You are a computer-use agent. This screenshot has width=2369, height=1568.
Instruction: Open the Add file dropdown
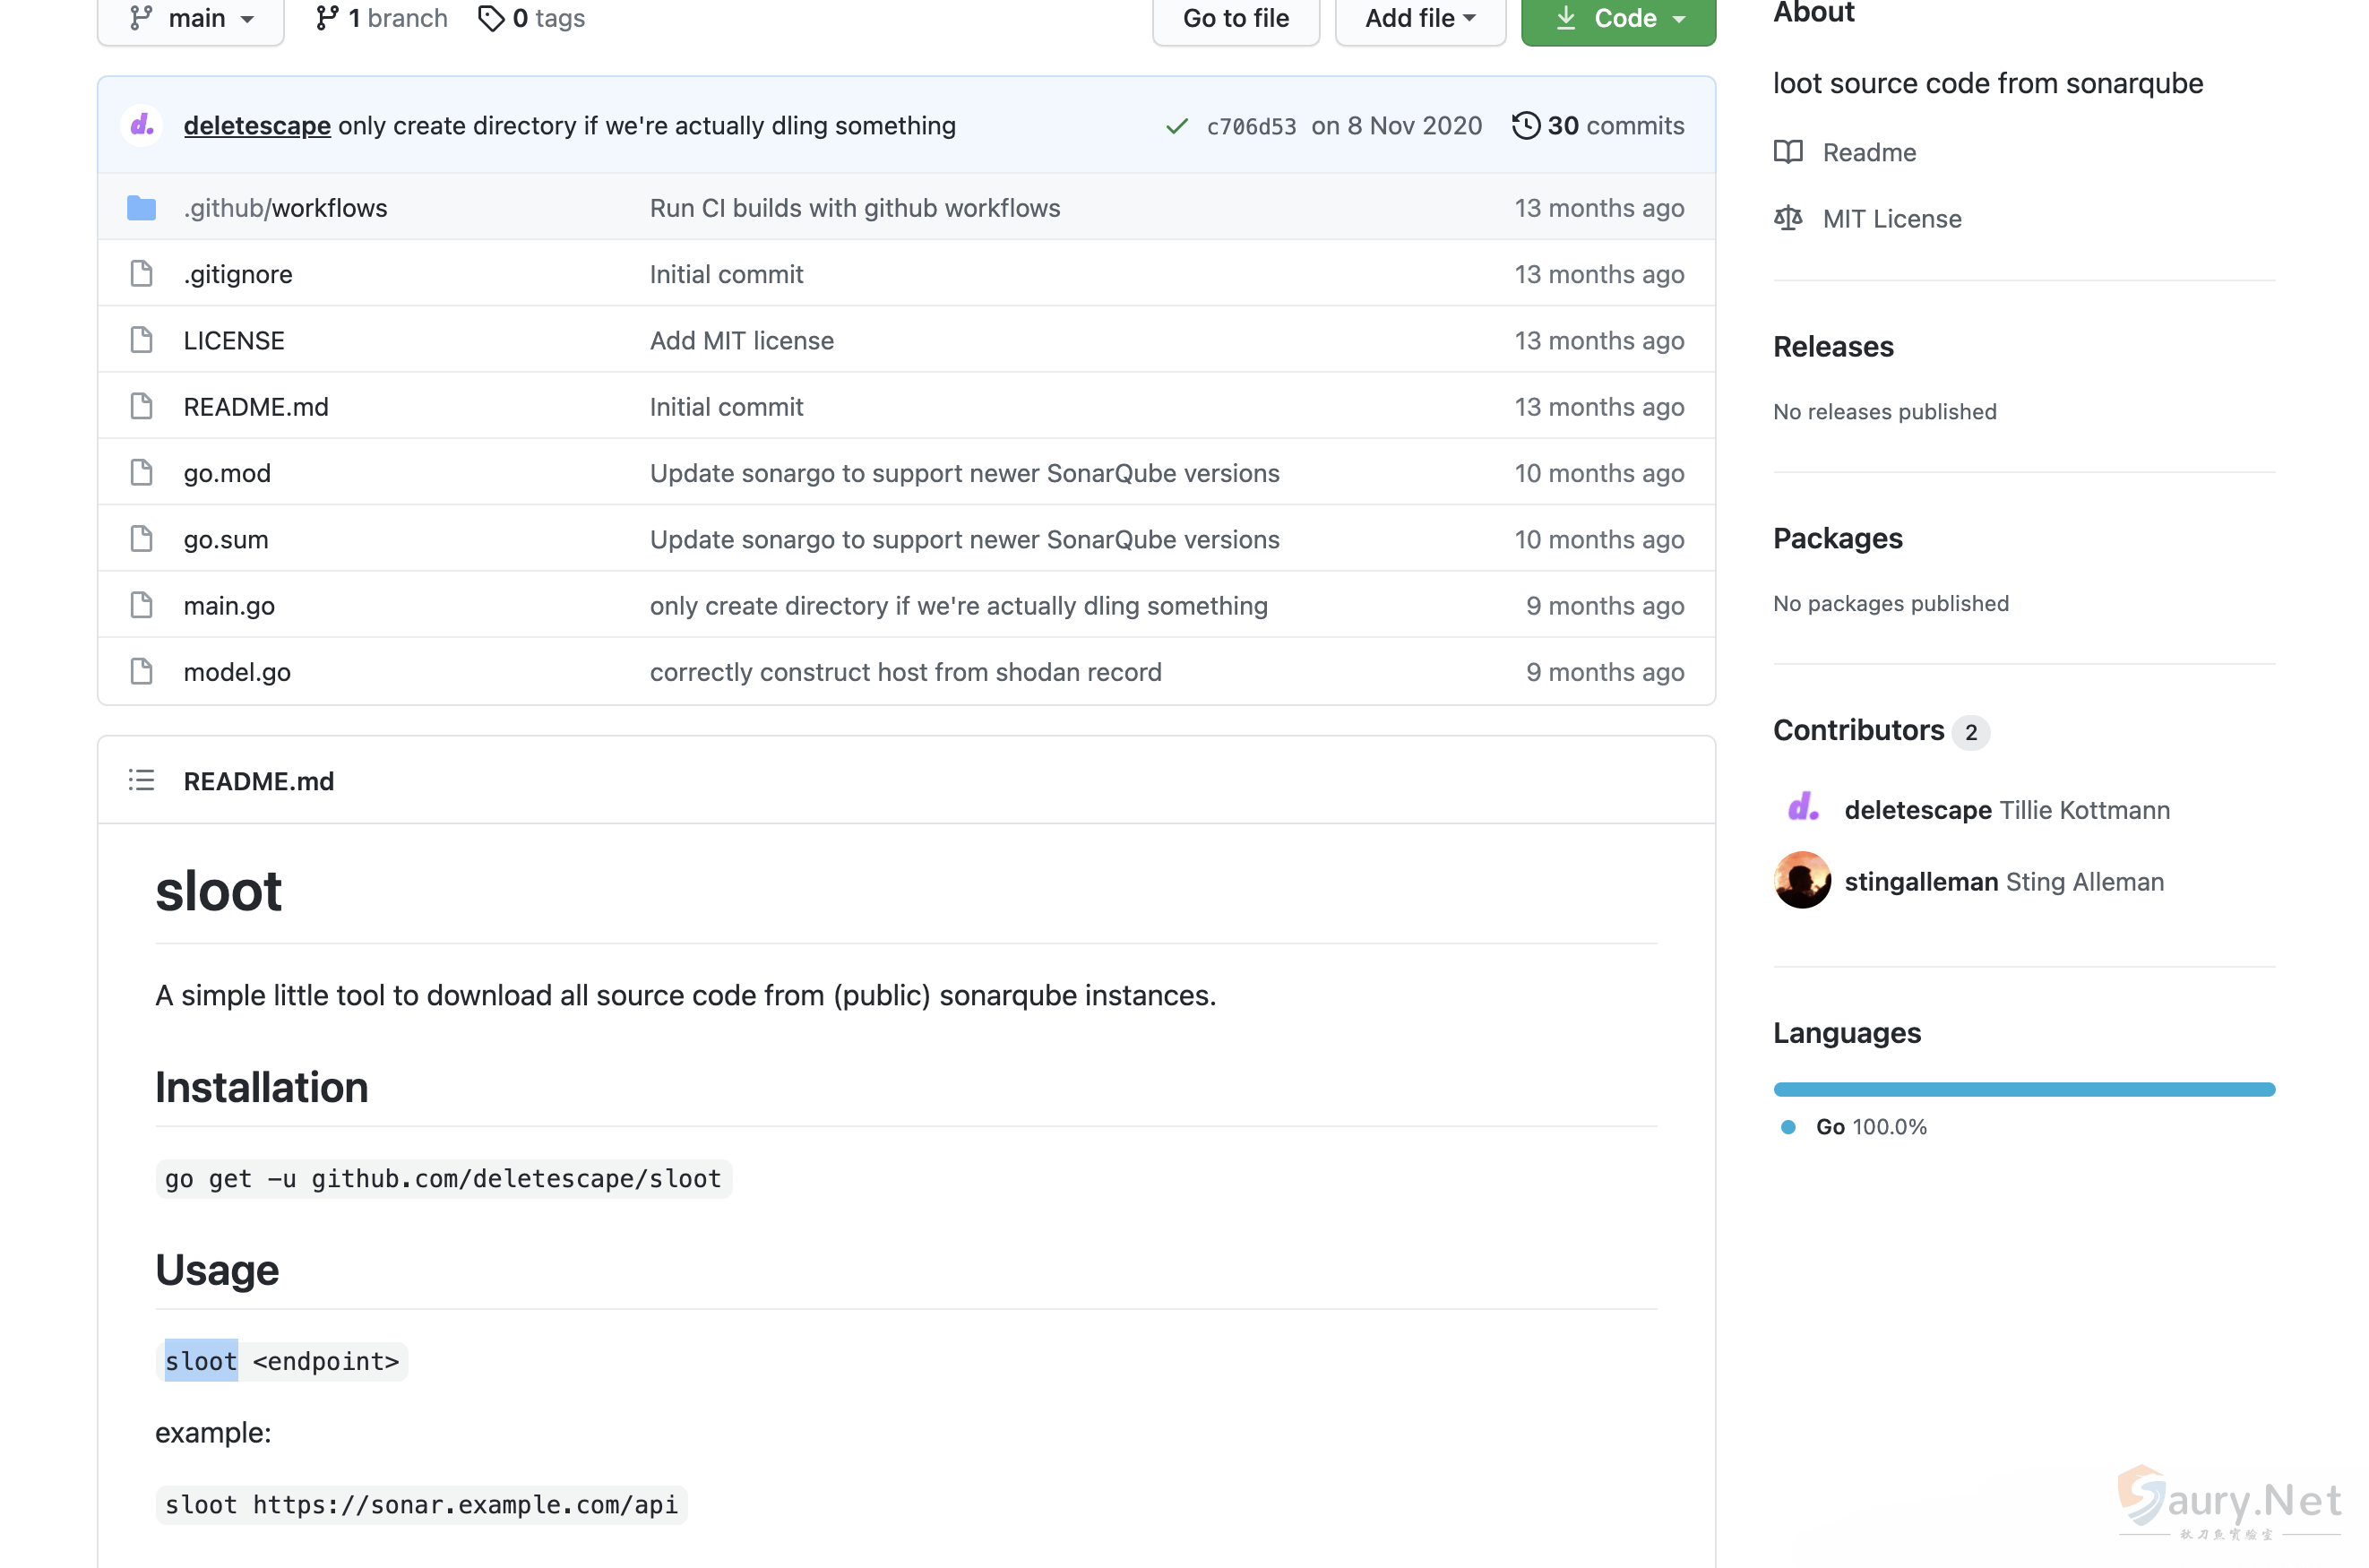click(x=1419, y=18)
